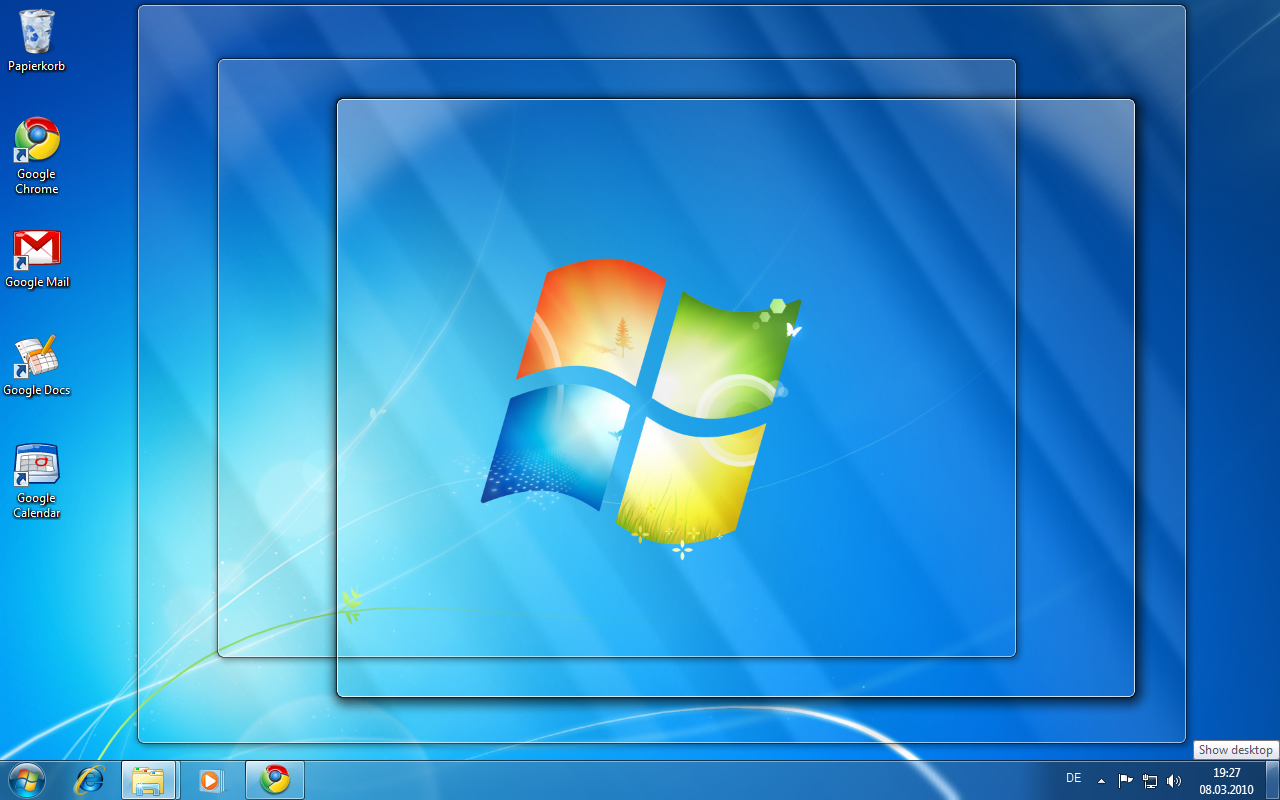Open the Google Docs shortcut
The image size is (1280, 800).
click(37, 358)
